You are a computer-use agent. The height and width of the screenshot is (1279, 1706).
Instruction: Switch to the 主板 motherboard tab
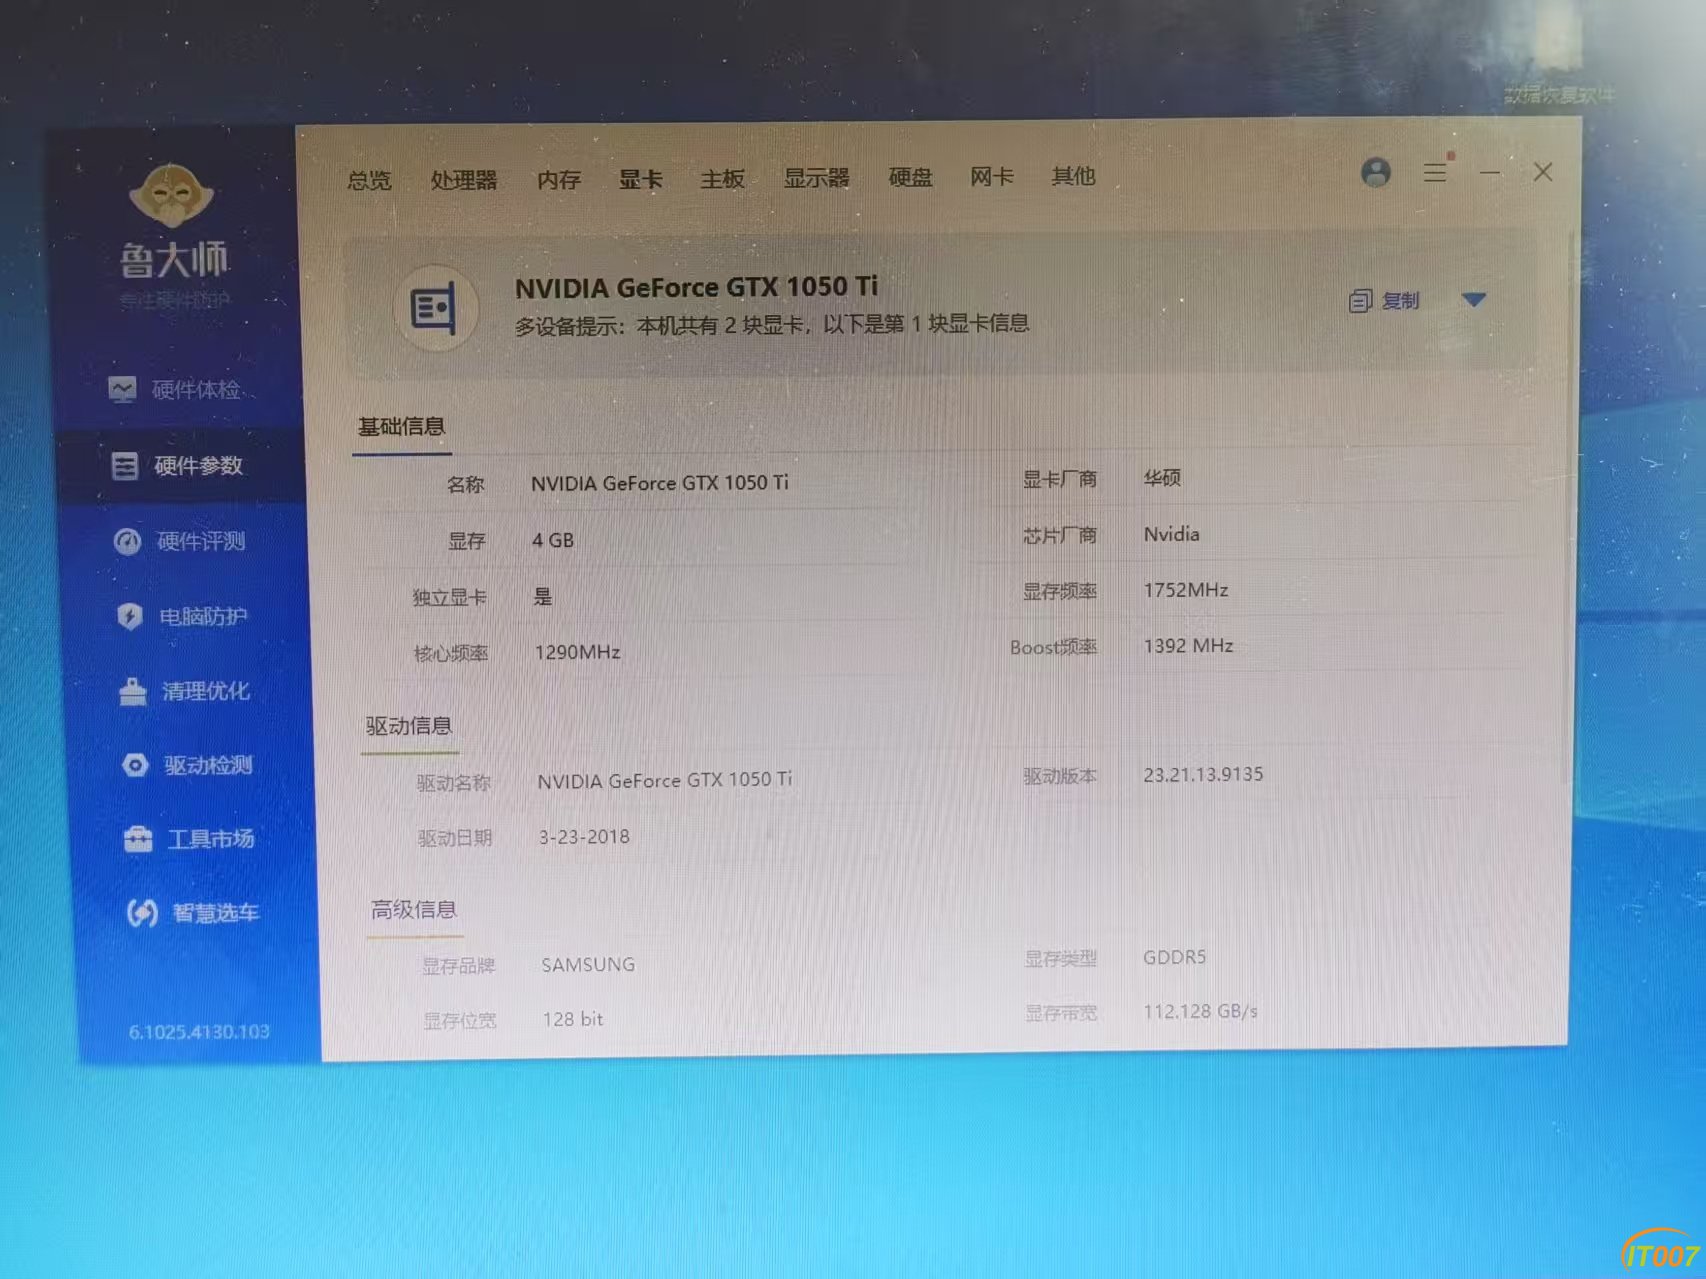click(x=722, y=178)
